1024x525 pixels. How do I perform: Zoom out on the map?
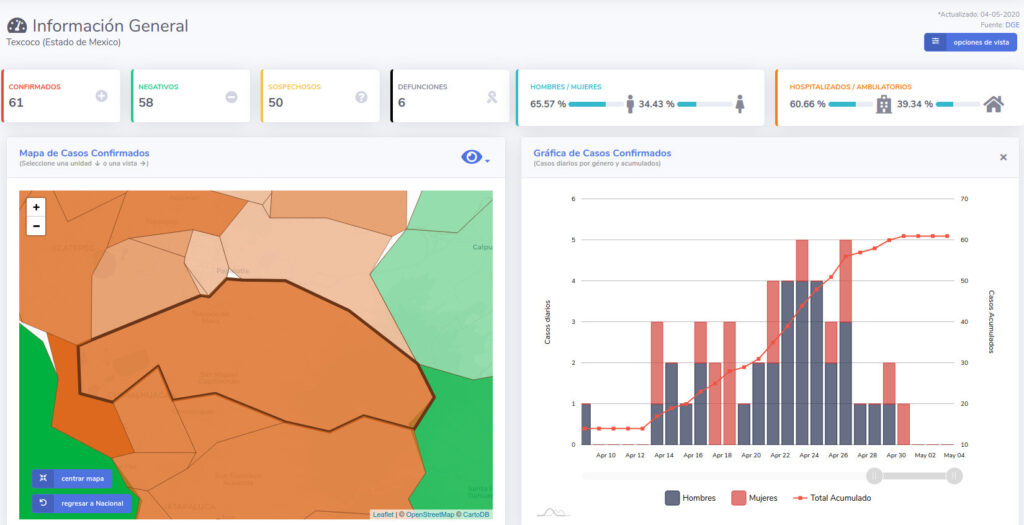coord(36,226)
